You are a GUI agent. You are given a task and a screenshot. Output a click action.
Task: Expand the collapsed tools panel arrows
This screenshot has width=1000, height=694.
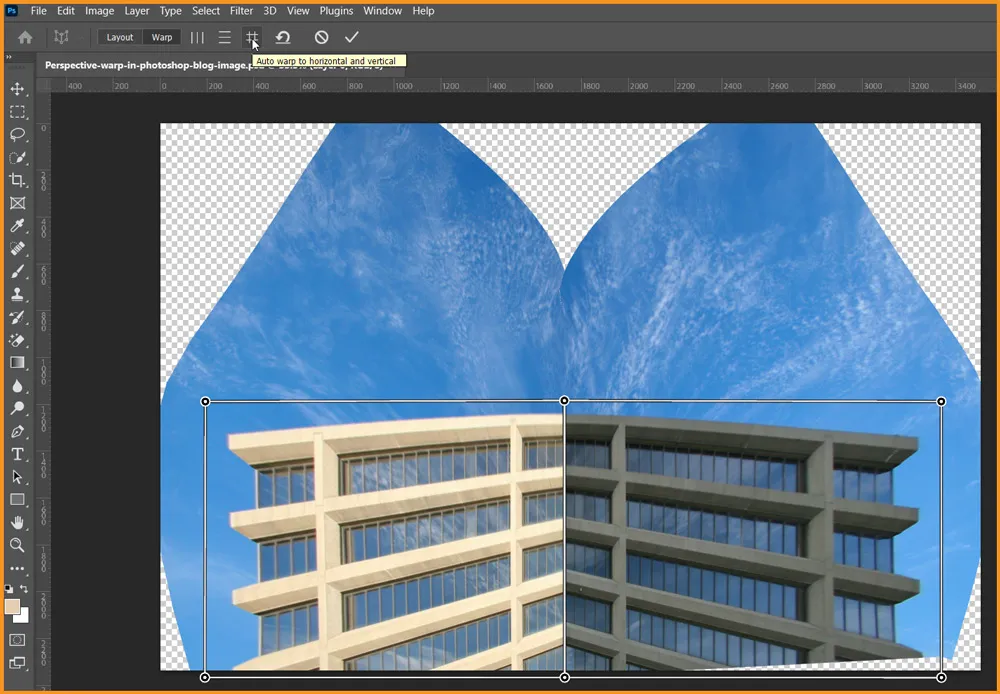[x=8, y=58]
